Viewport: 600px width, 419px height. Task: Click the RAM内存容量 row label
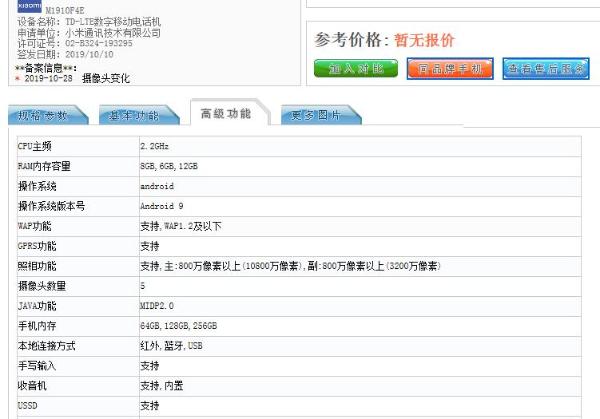pyautogui.click(x=44, y=166)
